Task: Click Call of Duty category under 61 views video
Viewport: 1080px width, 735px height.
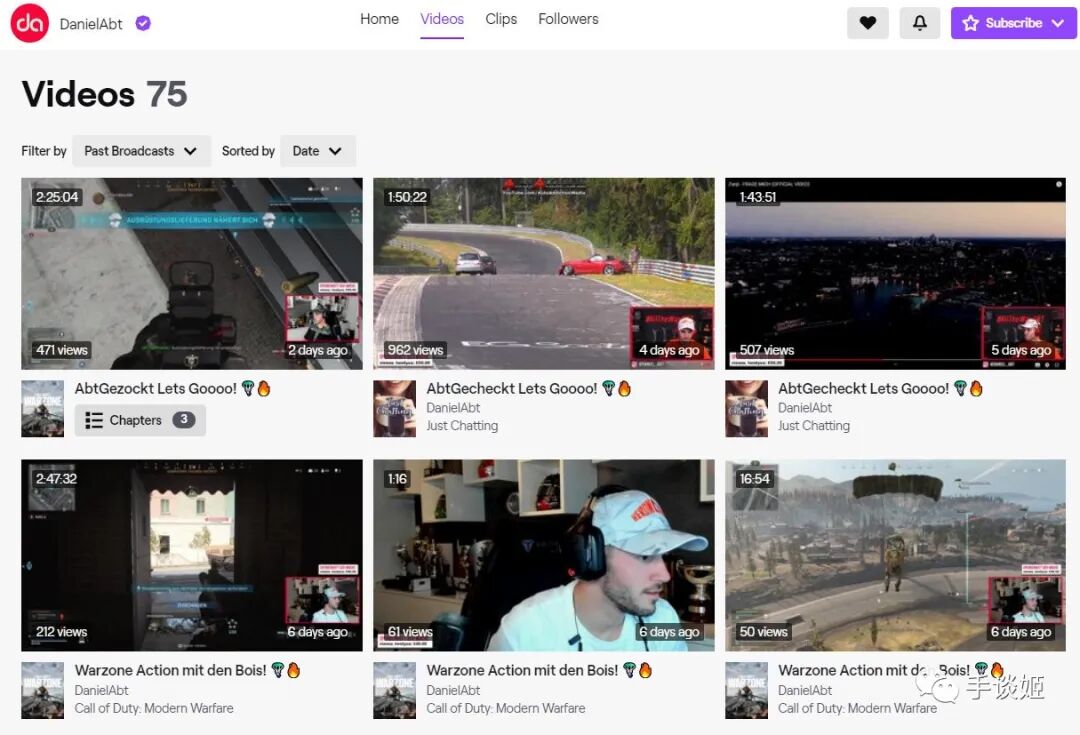Action: pyautogui.click(x=506, y=708)
